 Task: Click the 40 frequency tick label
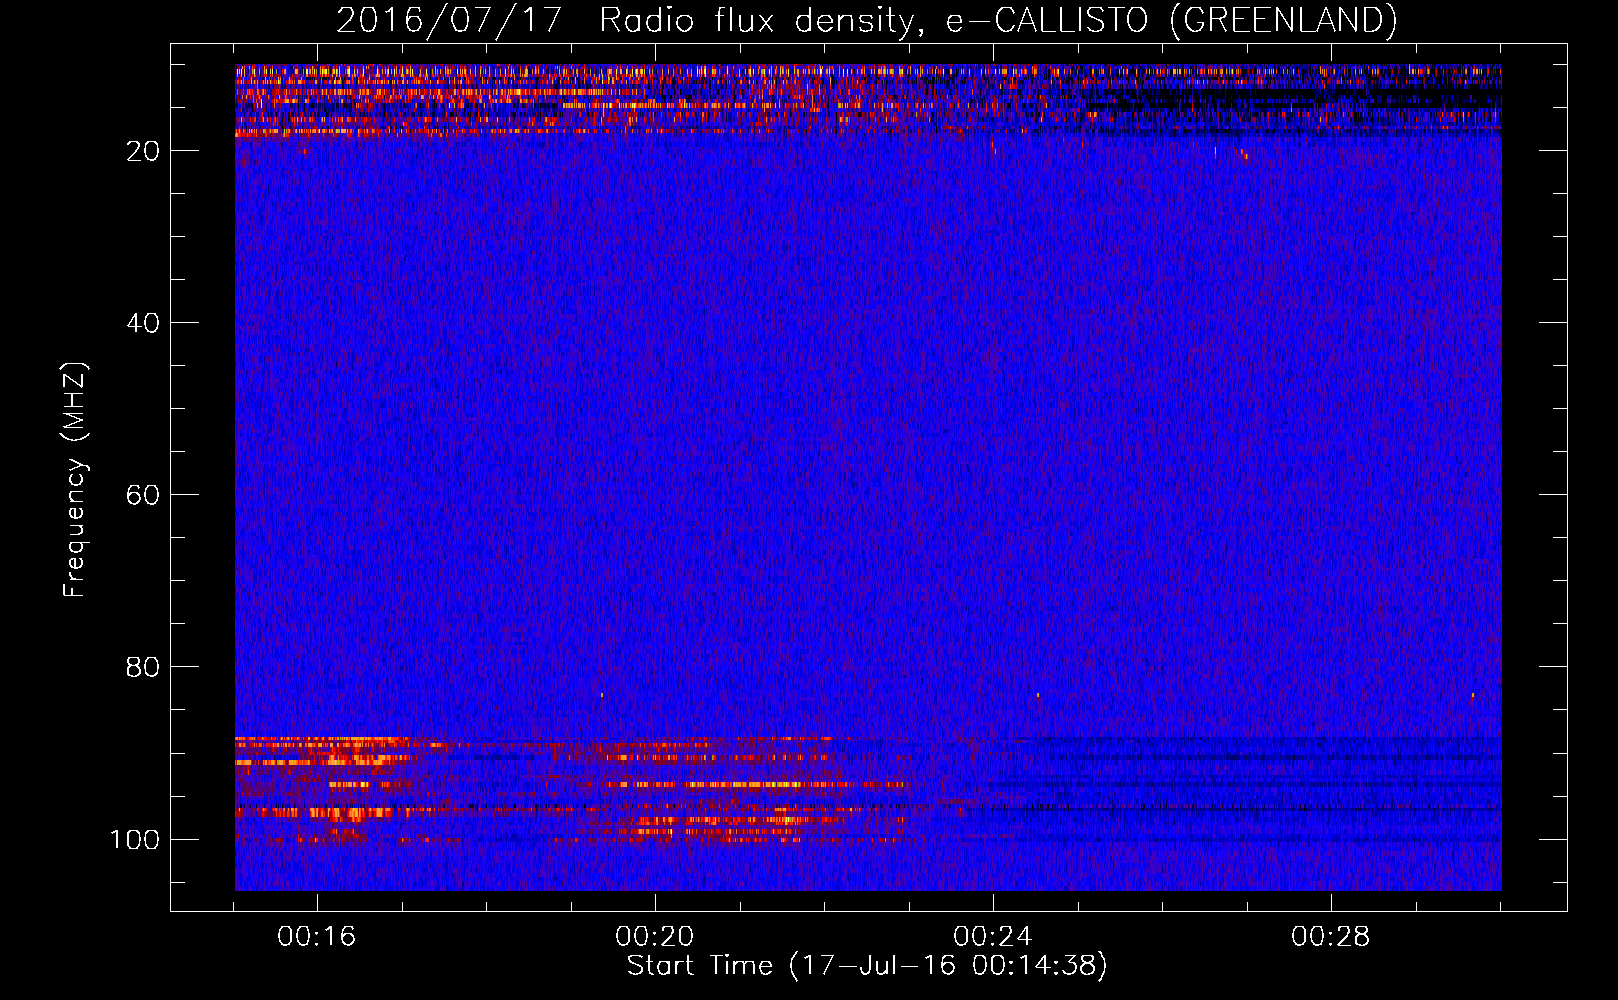coord(142,323)
